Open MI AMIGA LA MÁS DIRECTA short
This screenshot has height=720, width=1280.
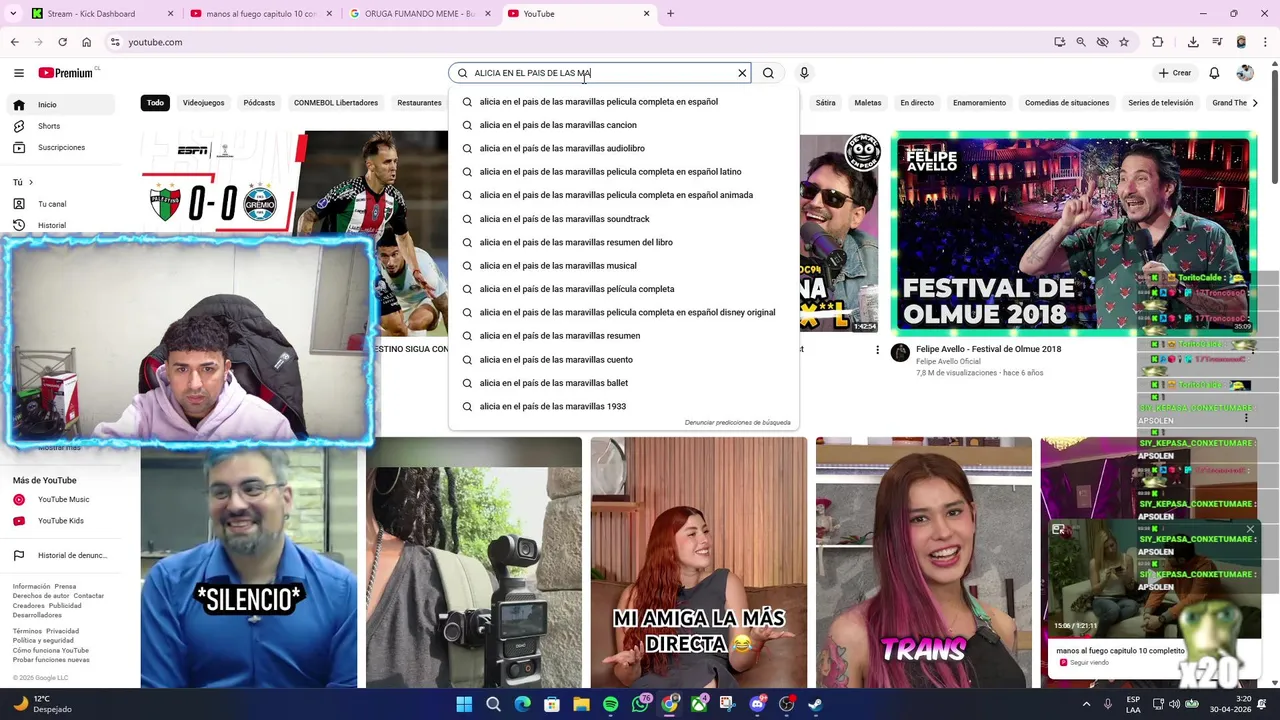coord(698,563)
